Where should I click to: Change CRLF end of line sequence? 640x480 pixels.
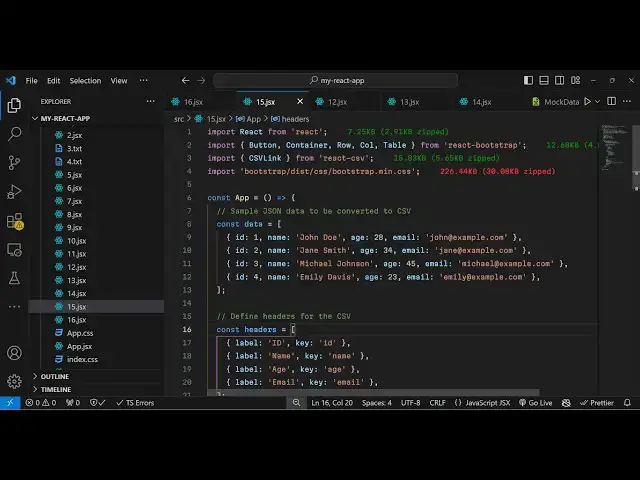[437, 403]
